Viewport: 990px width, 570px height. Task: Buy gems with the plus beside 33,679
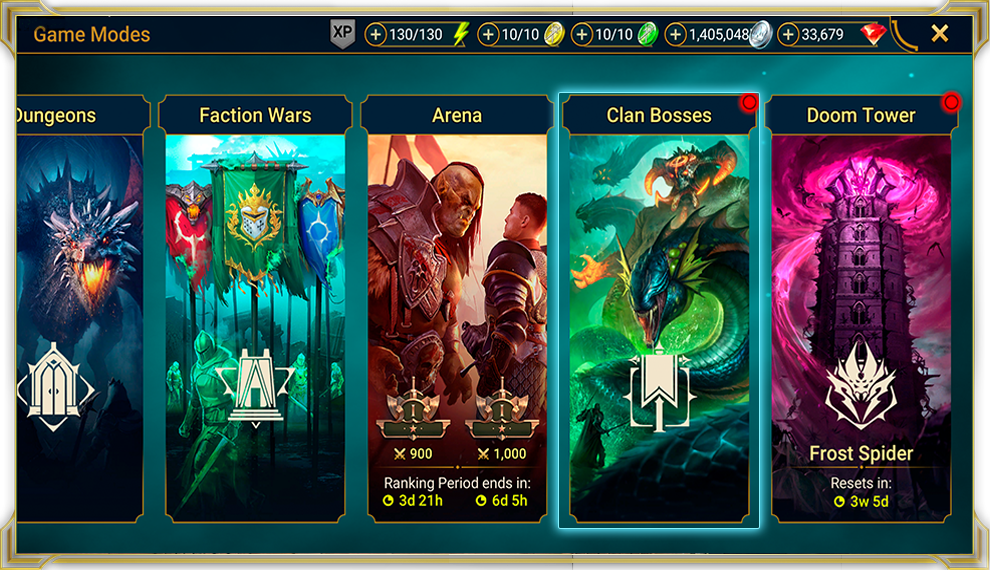(788, 35)
